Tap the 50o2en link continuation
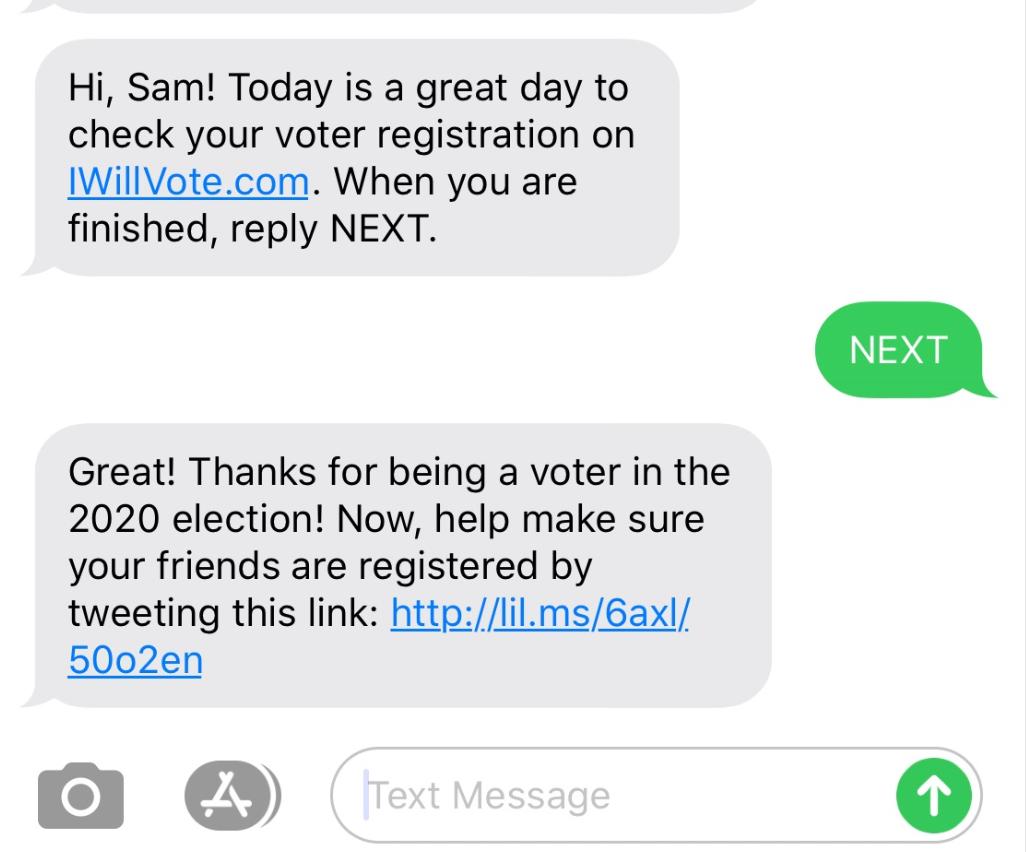Viewport: 1026px width, 852px height. [x=135, y=661]
